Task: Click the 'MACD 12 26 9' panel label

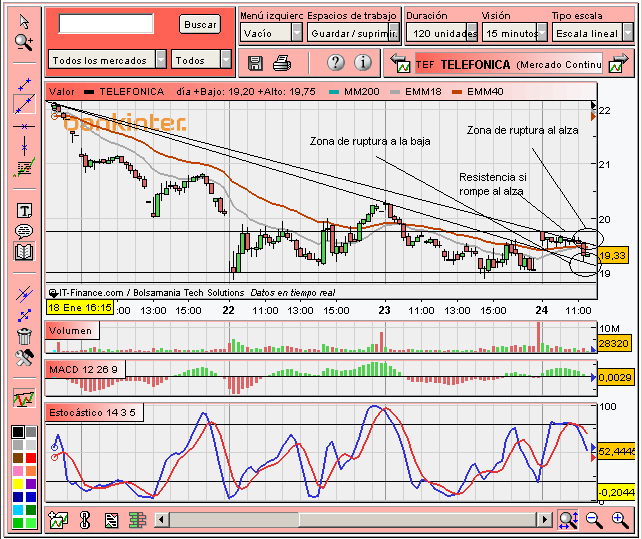Action: pos(85,369)
